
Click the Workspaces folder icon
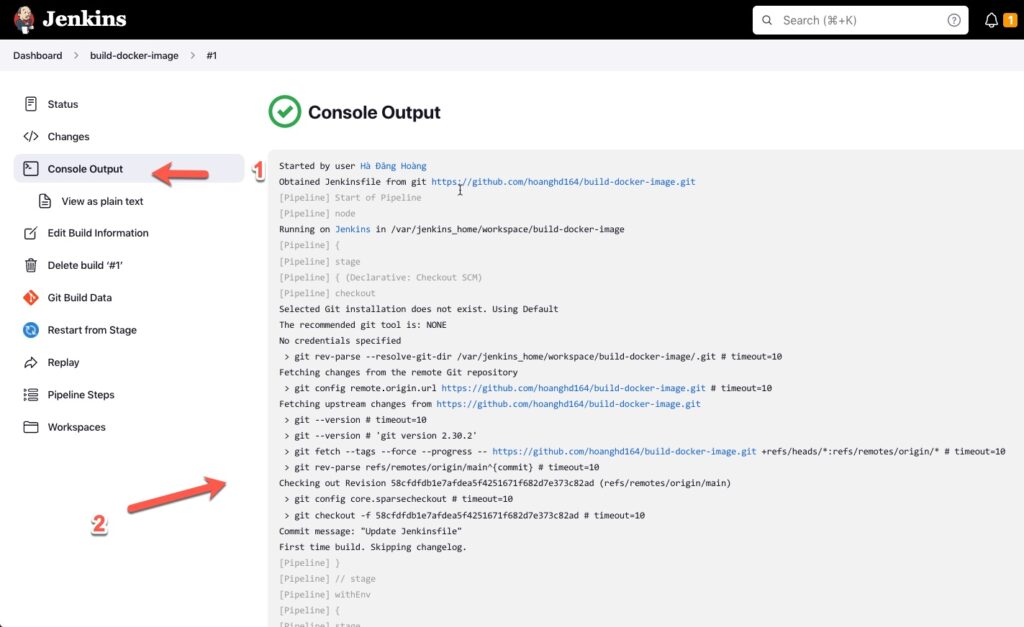[x=31, y=427]
